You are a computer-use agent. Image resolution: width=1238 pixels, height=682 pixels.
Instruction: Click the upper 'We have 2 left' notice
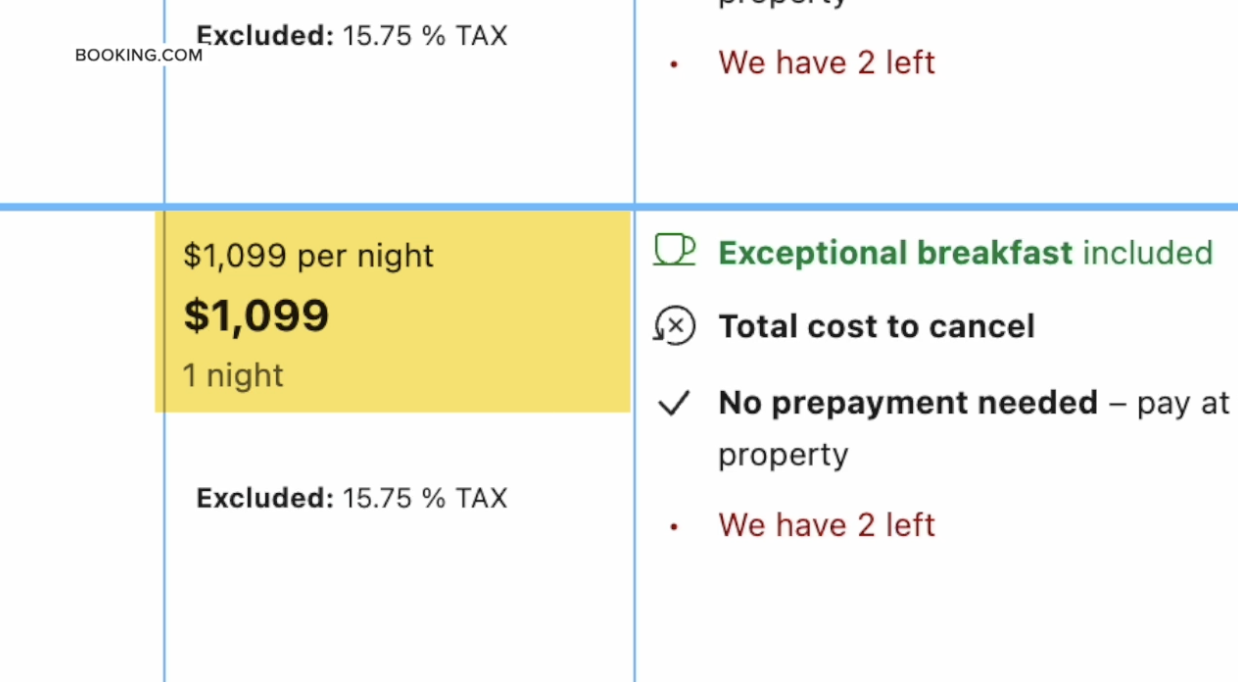[826, 63]
